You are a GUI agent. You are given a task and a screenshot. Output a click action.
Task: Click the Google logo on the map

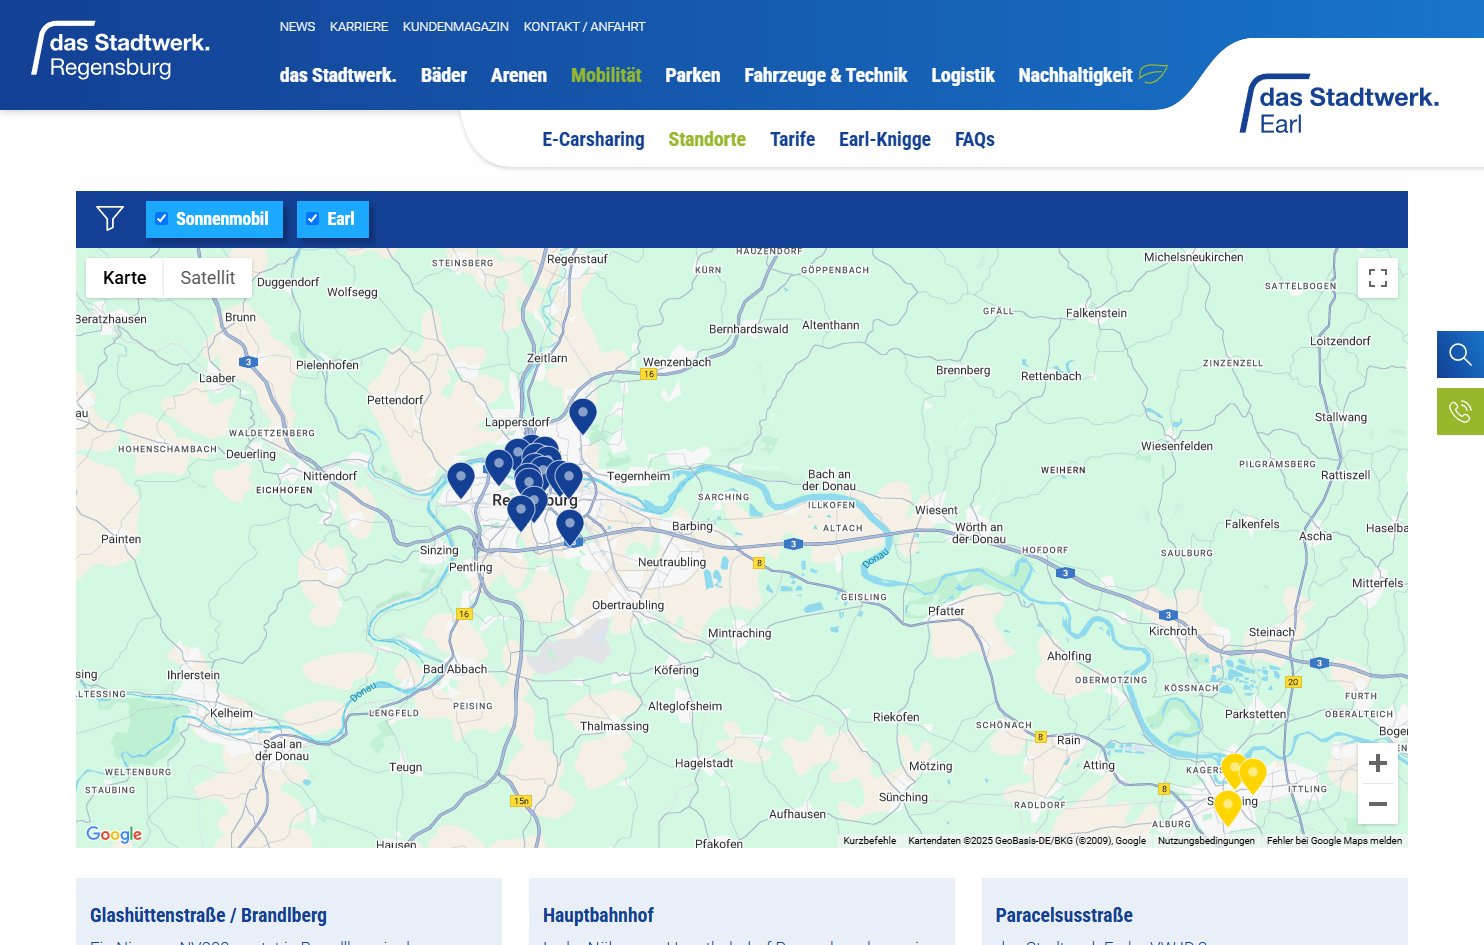click(x=113, y=834)
